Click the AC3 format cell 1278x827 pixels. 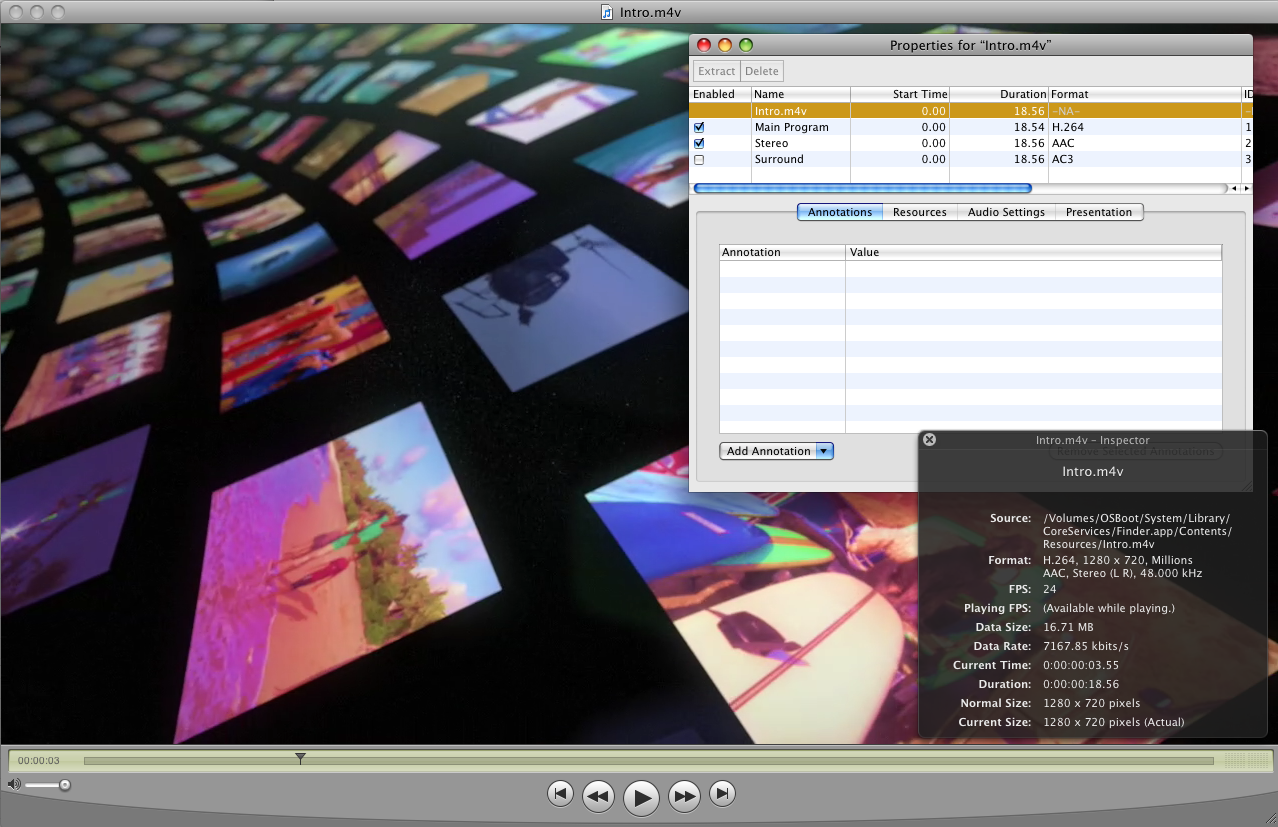[1062, 159]
